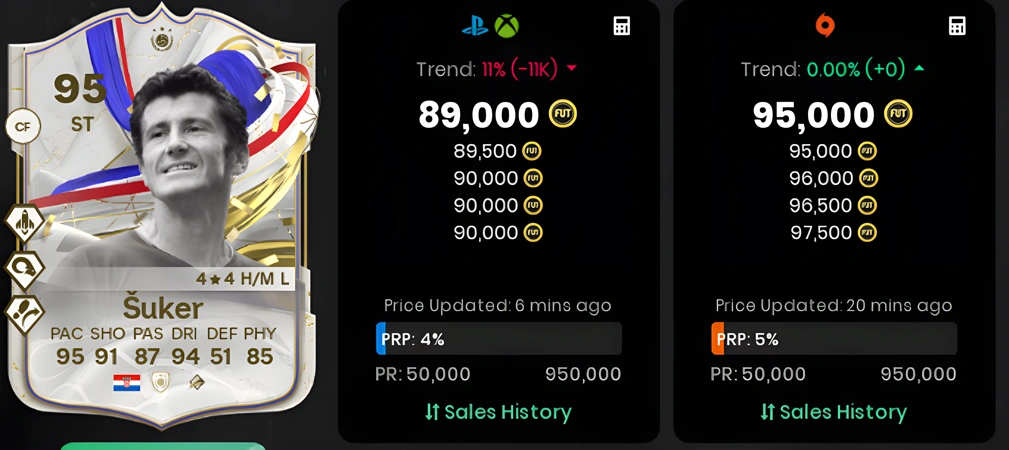Click the Origin PC platform icon
Image resolution: width=1009 pixels, height=450 pixels.
click(x=824, y=26)
